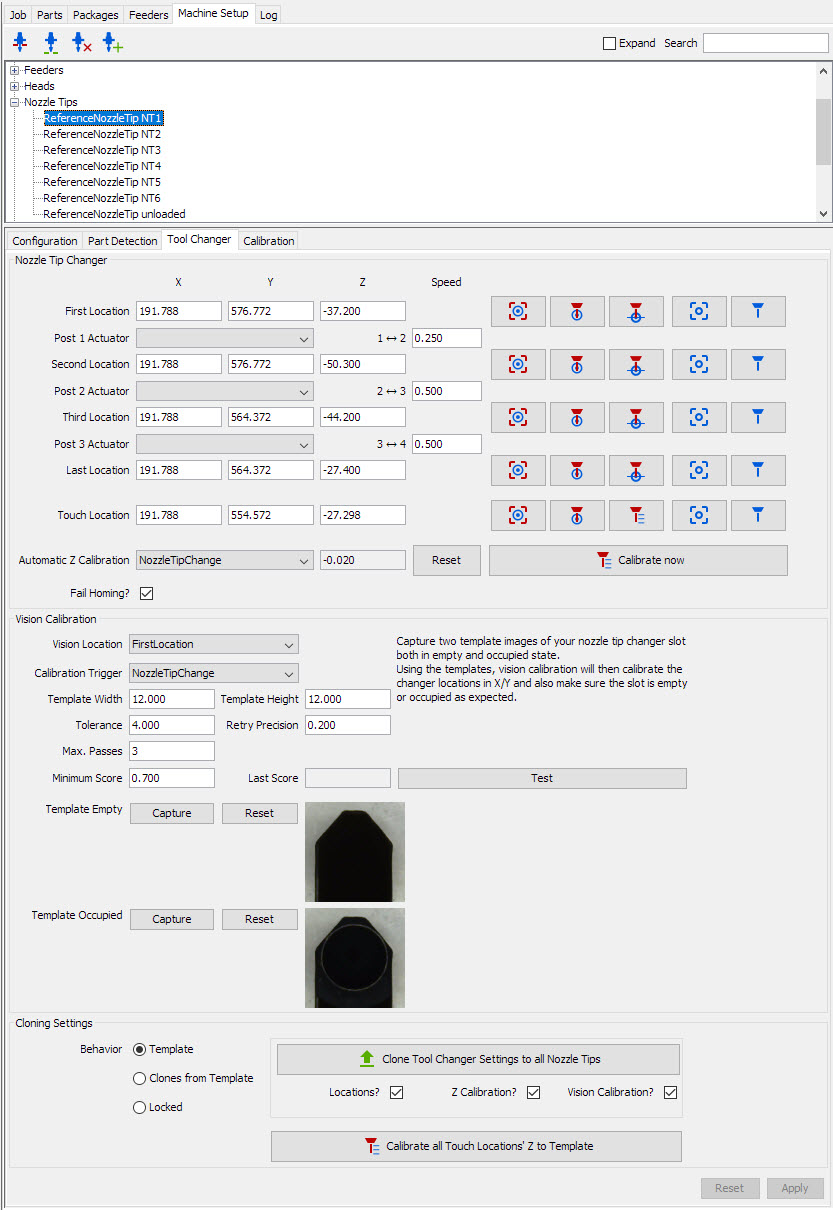Click Reset next to Automatic Z Calibration

447,560
